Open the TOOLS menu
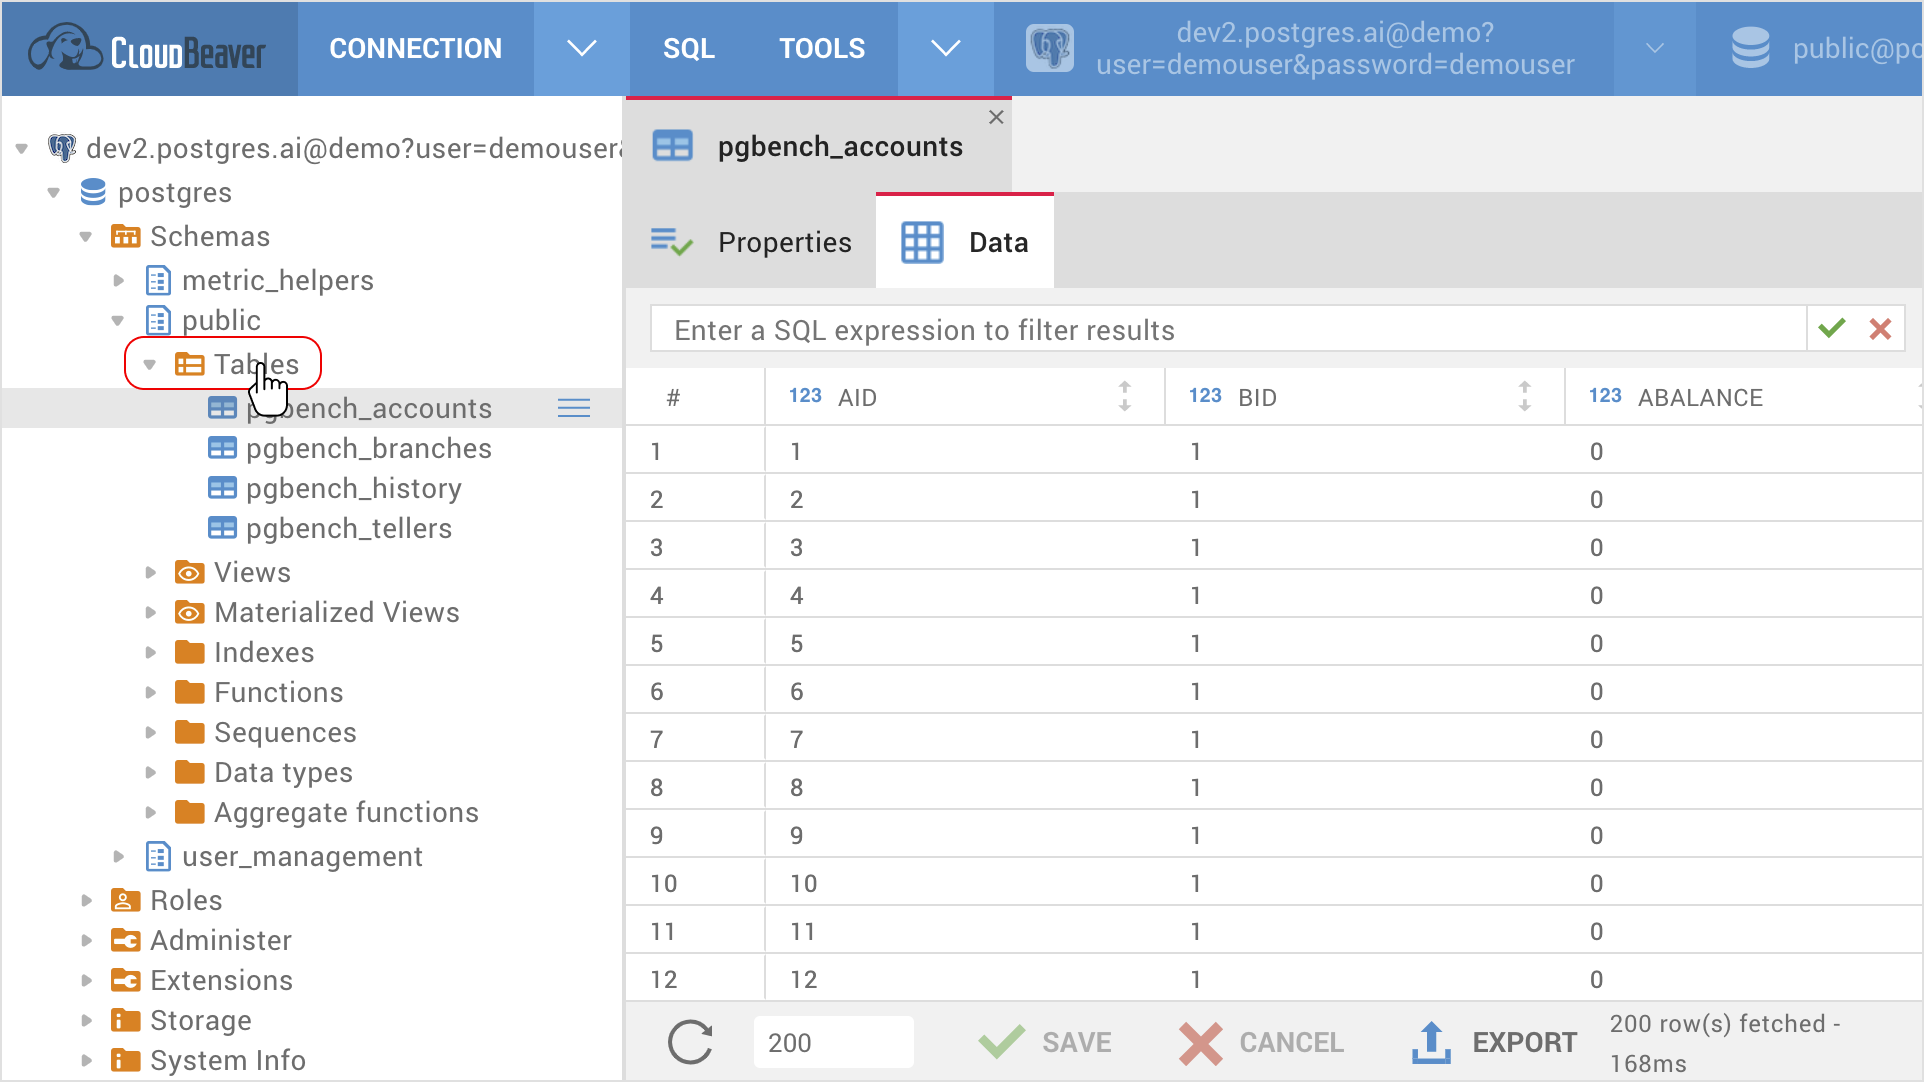 tap(822, 49)
